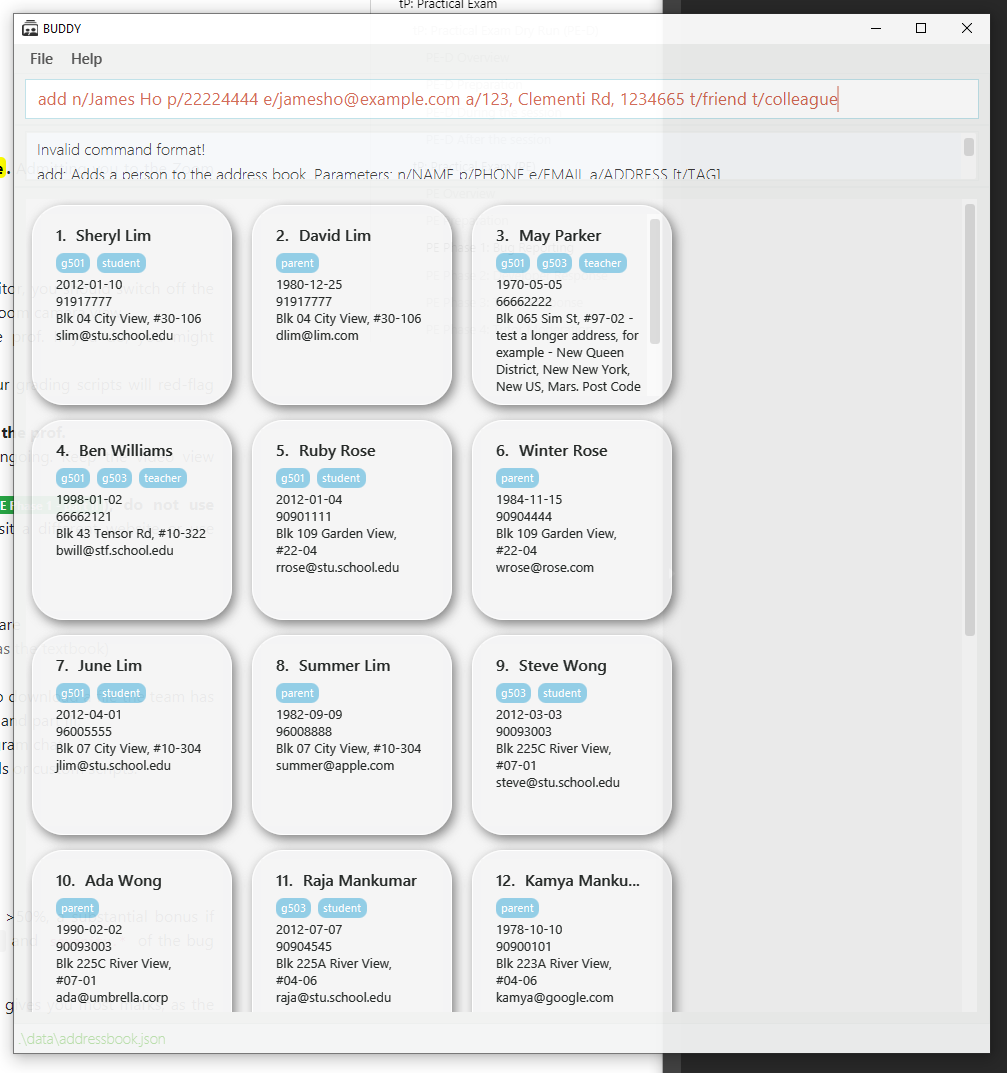Screen dimensions: 1007x1073
Task: Click the person list scrollbar
Action: tap(969, 420)
